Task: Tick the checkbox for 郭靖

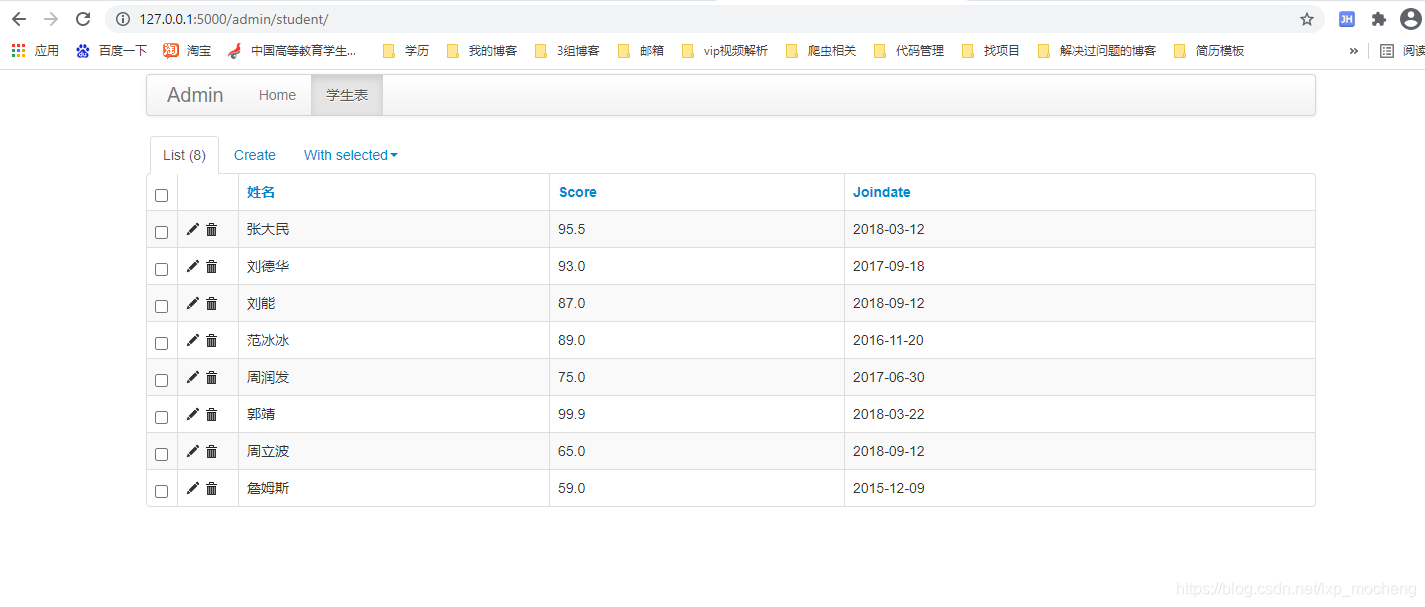Action: 161,417
